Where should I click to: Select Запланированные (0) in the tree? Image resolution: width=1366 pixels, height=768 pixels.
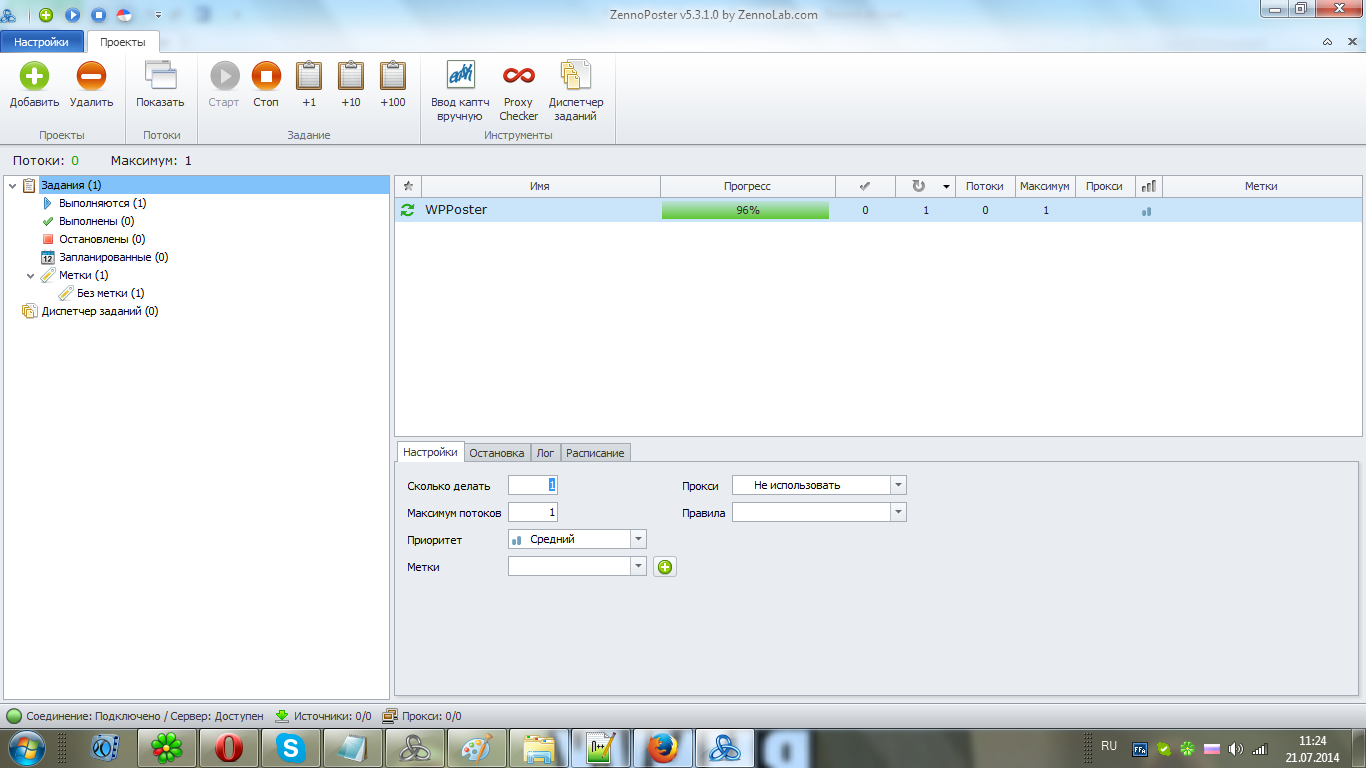point(113,257)
